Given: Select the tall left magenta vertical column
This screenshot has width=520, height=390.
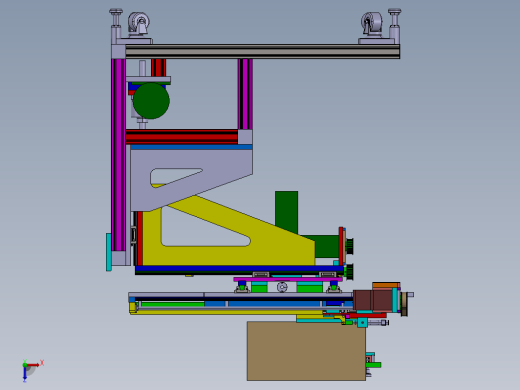Looking at the screenshot, I should click(x=118, y=155).
